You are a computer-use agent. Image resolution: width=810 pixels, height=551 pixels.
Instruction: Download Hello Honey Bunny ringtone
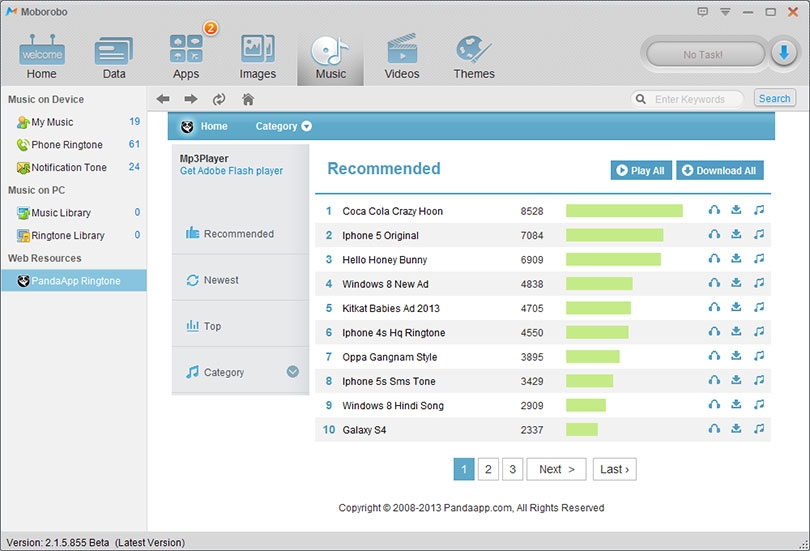click(736, 258)
